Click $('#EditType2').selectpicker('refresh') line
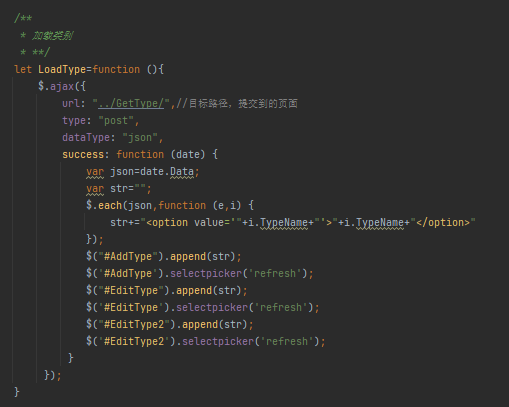The height and width of the screenshot is (407, 509). pyautogui.click(x=206, y=341)
